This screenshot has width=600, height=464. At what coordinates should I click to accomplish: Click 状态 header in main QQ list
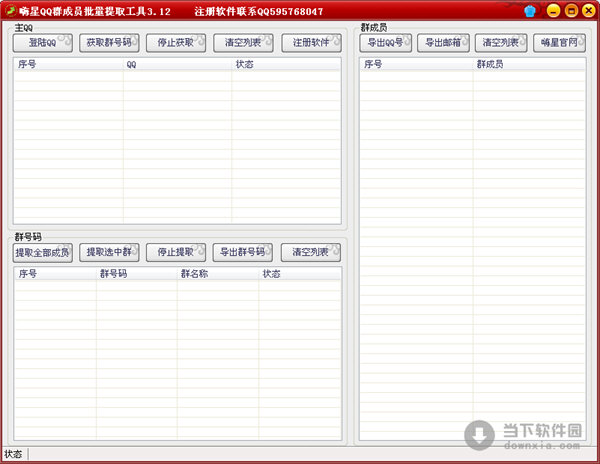point(286,64)
